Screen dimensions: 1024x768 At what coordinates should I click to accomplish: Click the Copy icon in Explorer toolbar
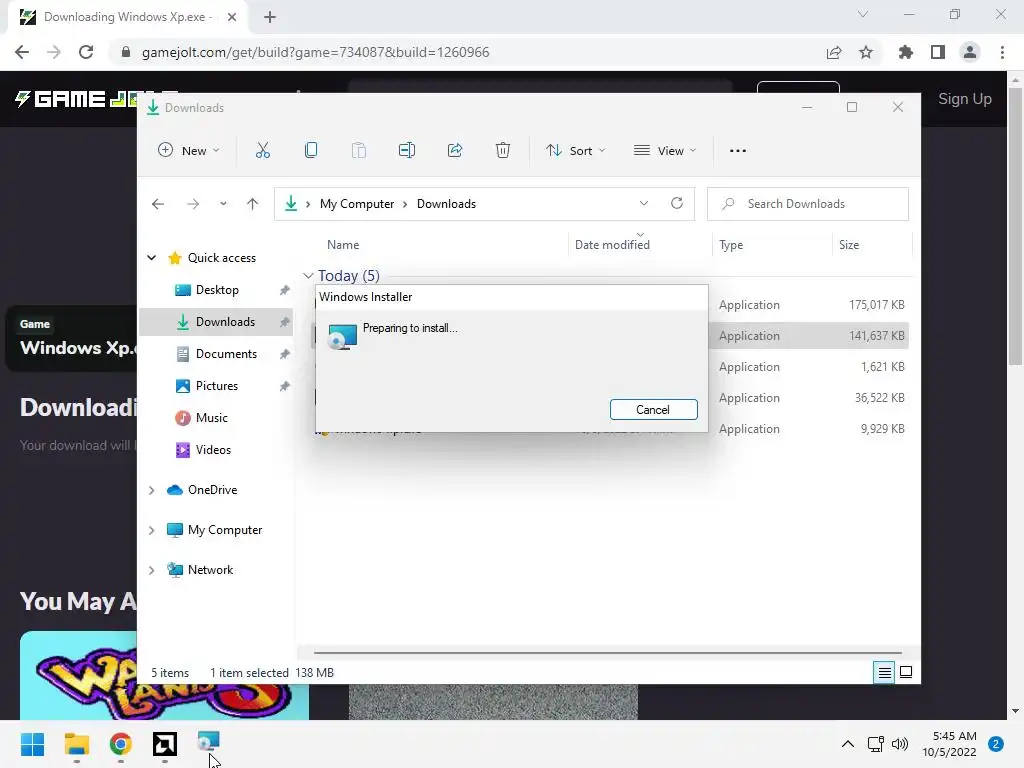tap(311, 151)
